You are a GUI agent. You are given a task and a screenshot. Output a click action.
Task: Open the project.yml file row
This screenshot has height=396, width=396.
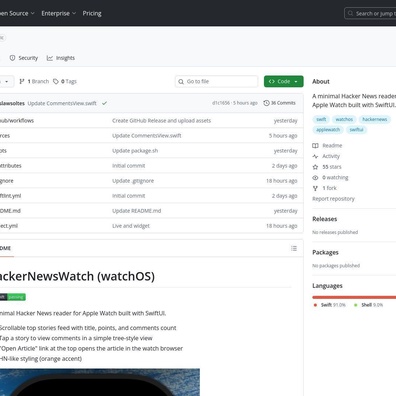(152, 226)
